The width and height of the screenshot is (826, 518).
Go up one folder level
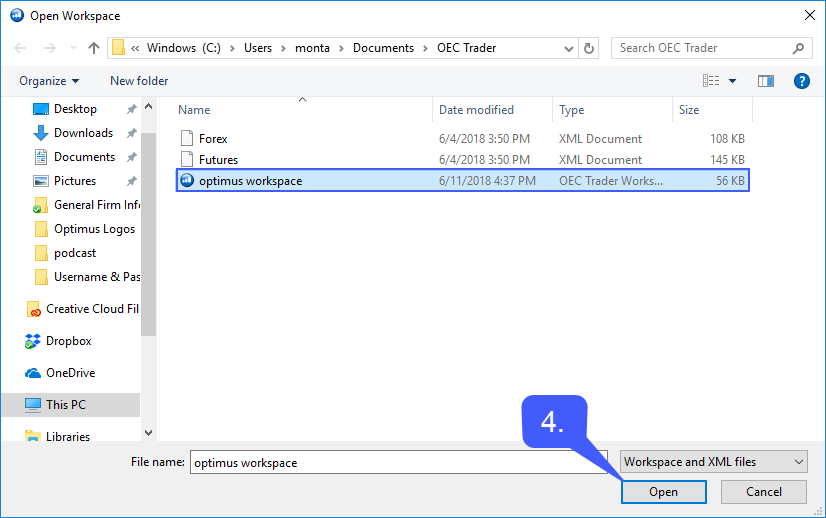tap(94, 48)
